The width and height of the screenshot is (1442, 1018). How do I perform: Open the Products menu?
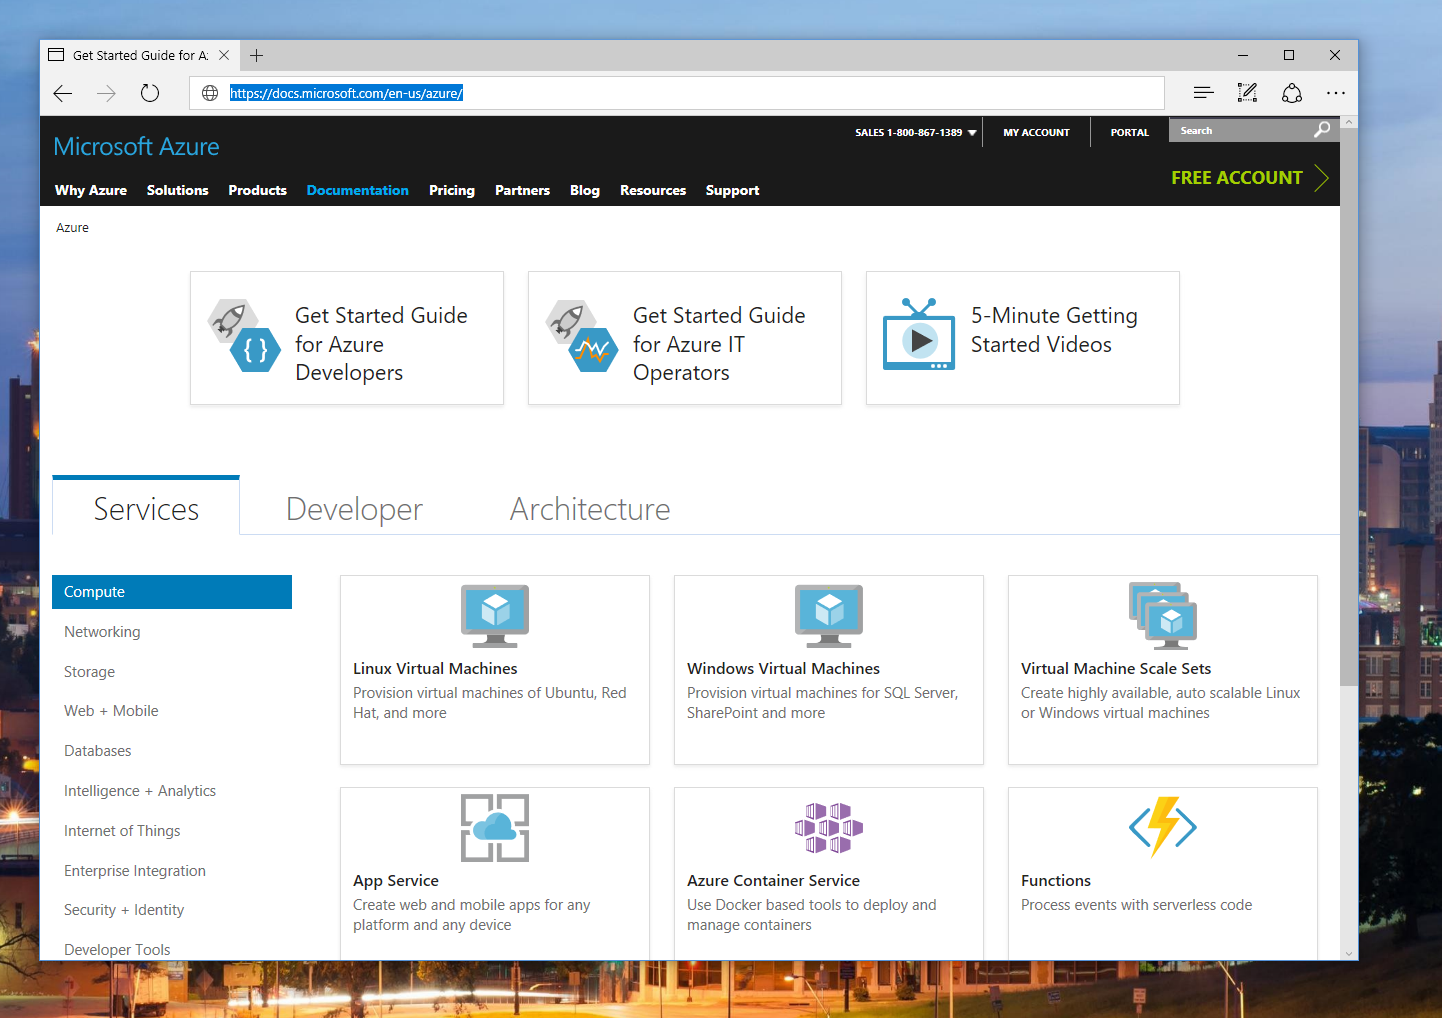point(257,190)
